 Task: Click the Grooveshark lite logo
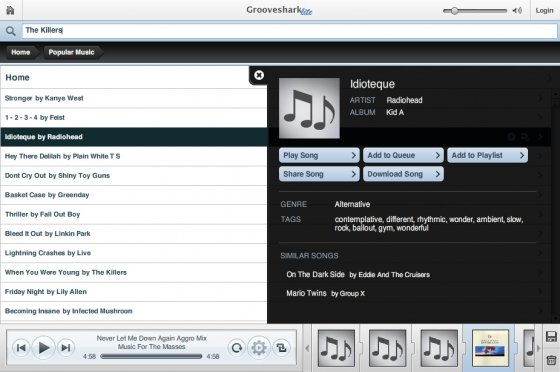[x=279, y=10]
